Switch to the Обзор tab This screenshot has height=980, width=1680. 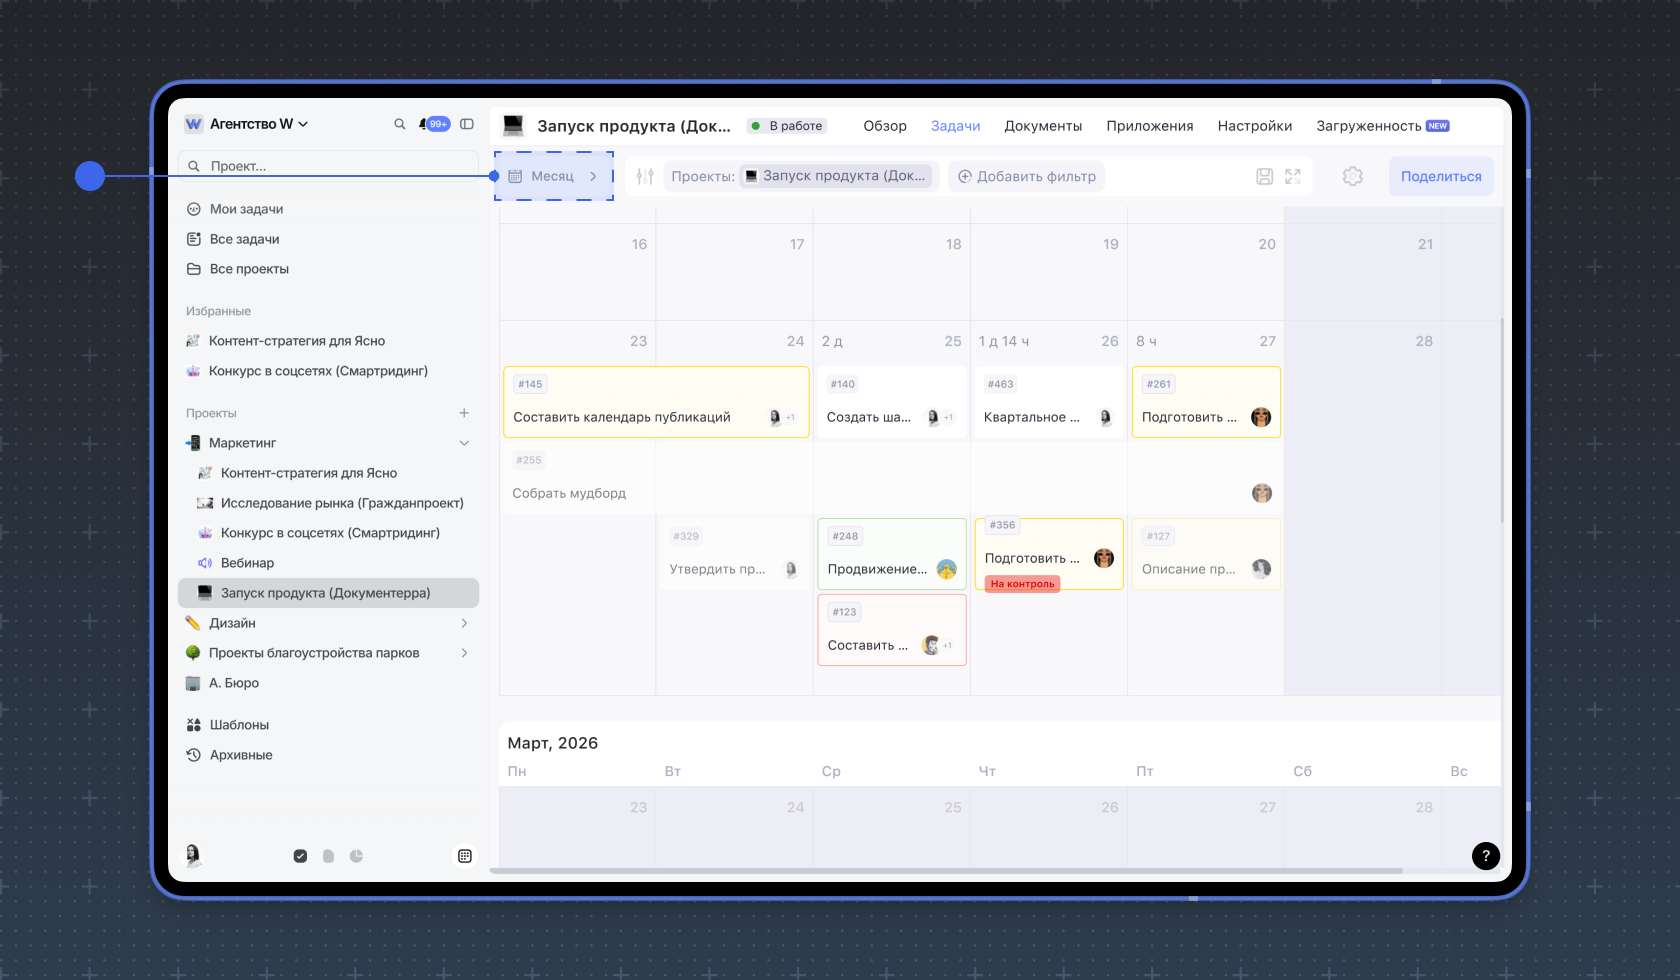(884, 126)
